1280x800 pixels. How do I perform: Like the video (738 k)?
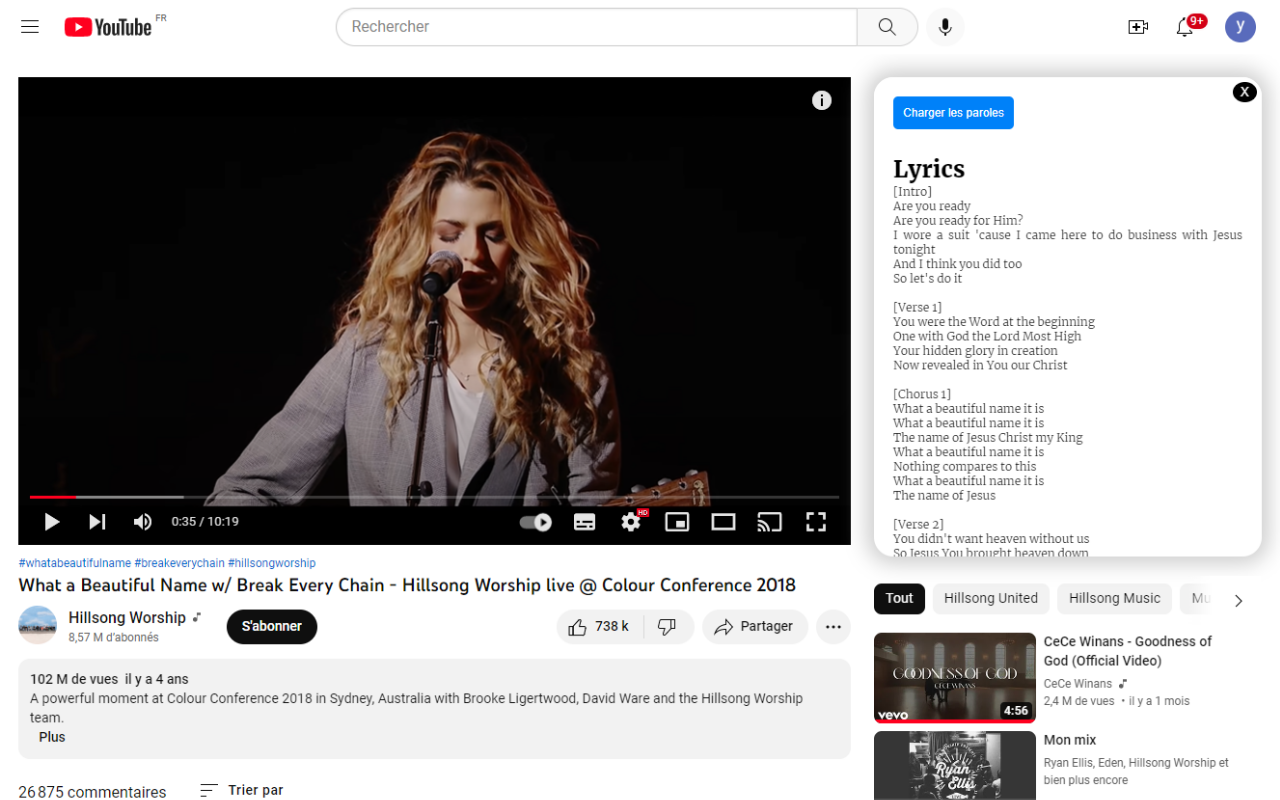599,627
